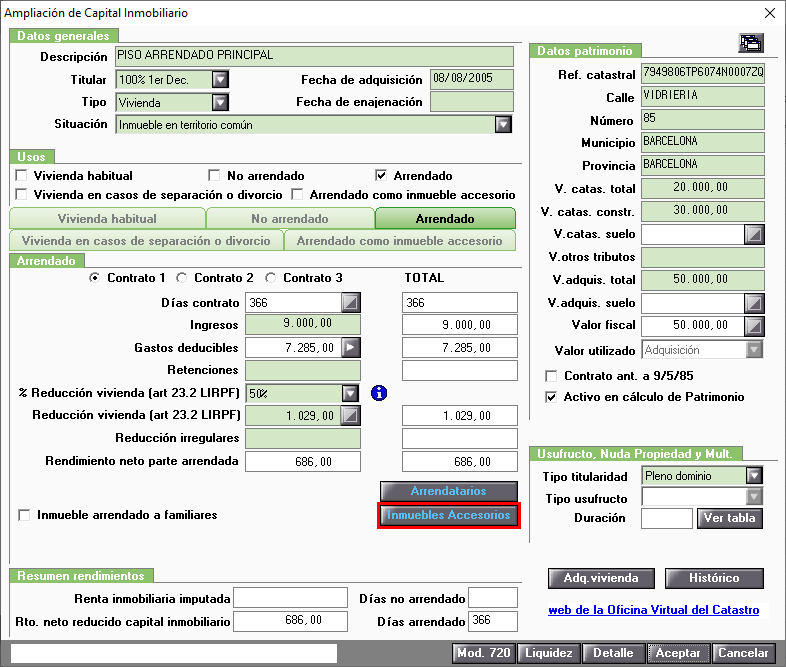Open the Tipo Vivienda dropdown
This screenshot has height=667, width=786.
(221, 102)
